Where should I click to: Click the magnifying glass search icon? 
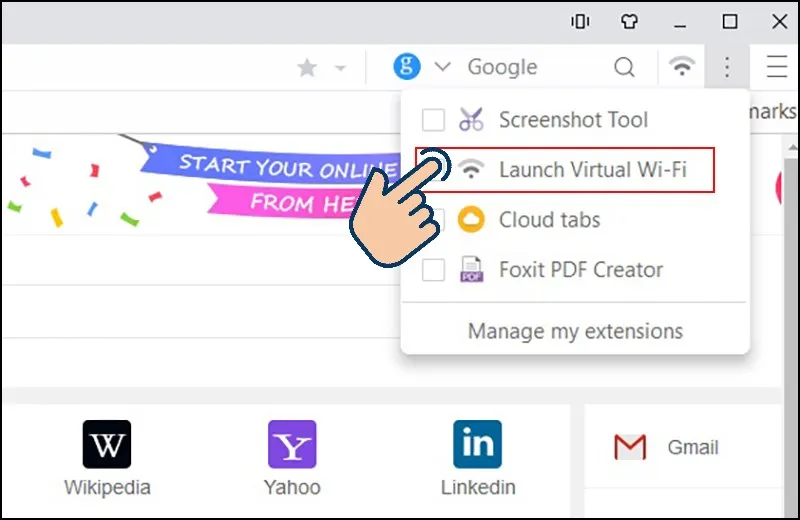tap(624, 67)
